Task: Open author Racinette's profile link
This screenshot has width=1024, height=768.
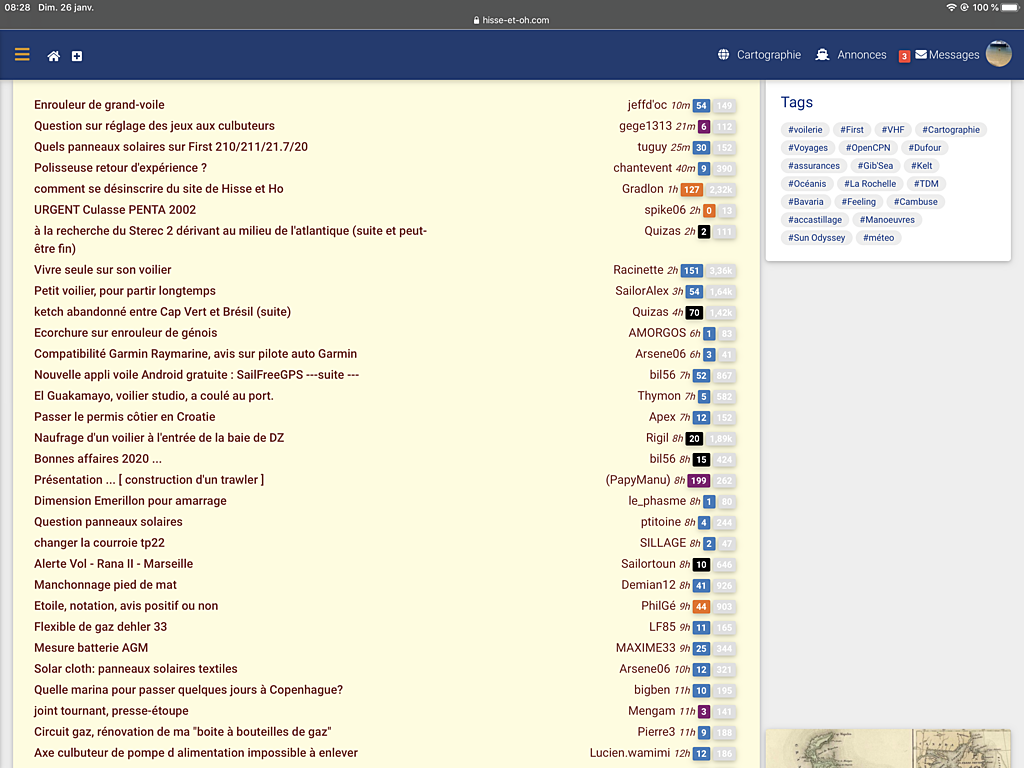Action: 638,270
